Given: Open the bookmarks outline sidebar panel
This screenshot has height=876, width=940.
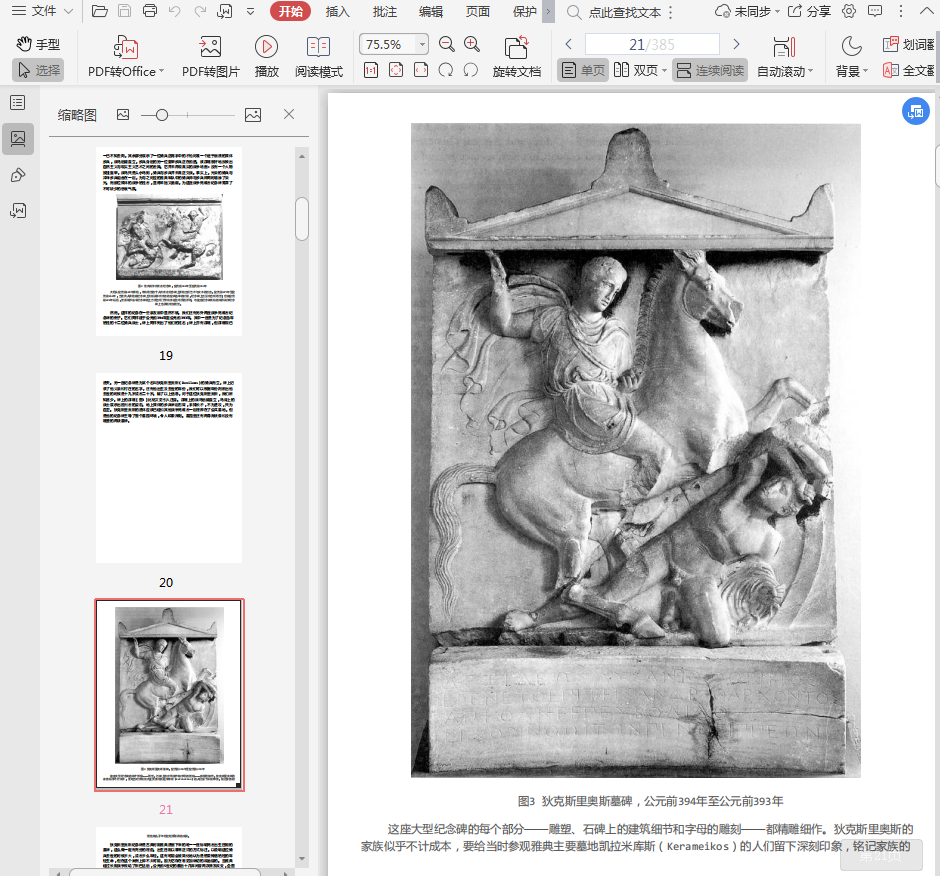Looking at the screenshot, I should point(17,102).
